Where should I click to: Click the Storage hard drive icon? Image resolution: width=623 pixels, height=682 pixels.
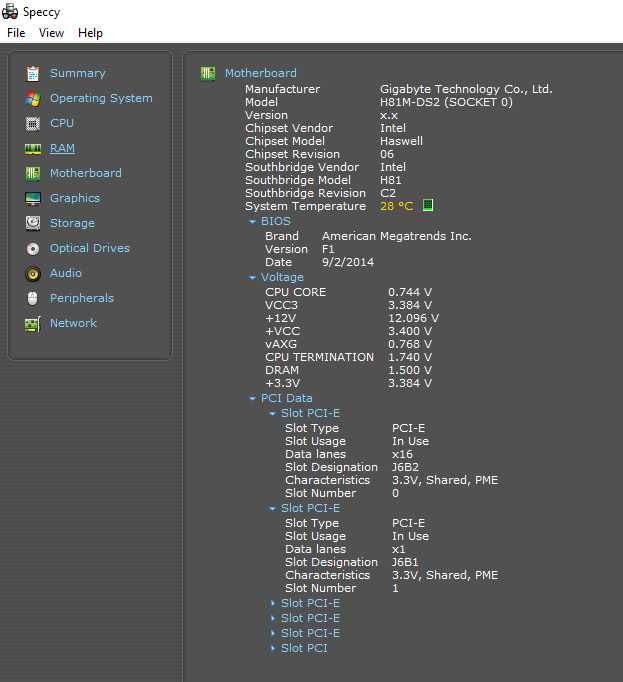[33, 224]
